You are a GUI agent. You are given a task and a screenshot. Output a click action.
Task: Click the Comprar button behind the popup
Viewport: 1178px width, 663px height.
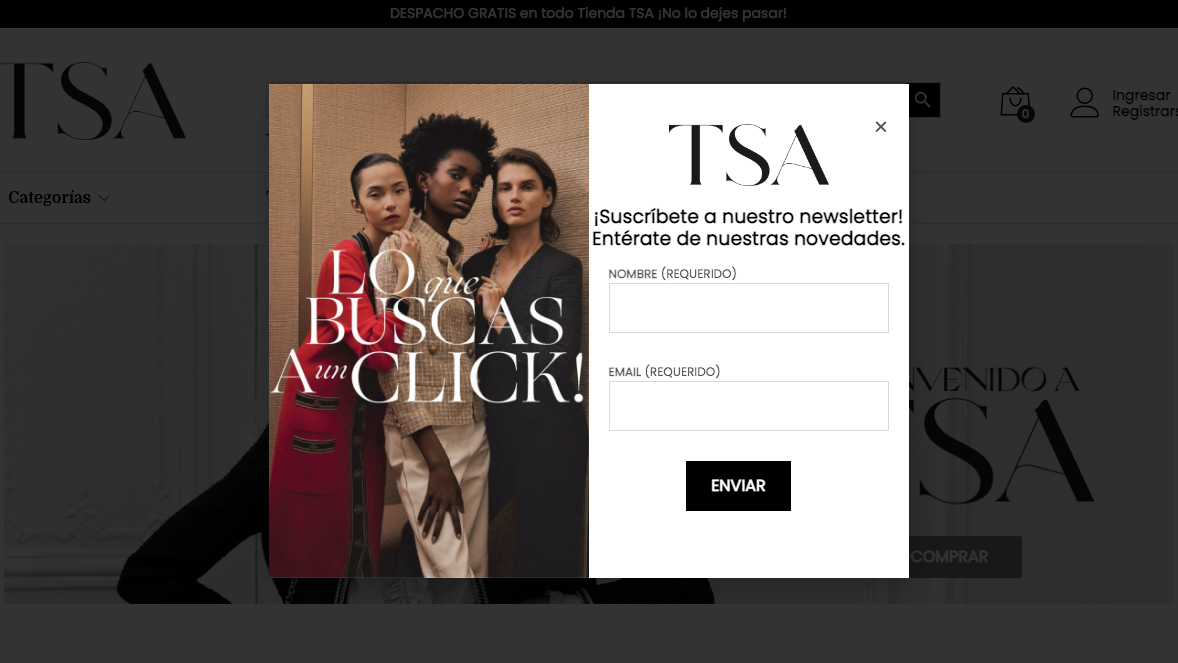pos(965,557)
